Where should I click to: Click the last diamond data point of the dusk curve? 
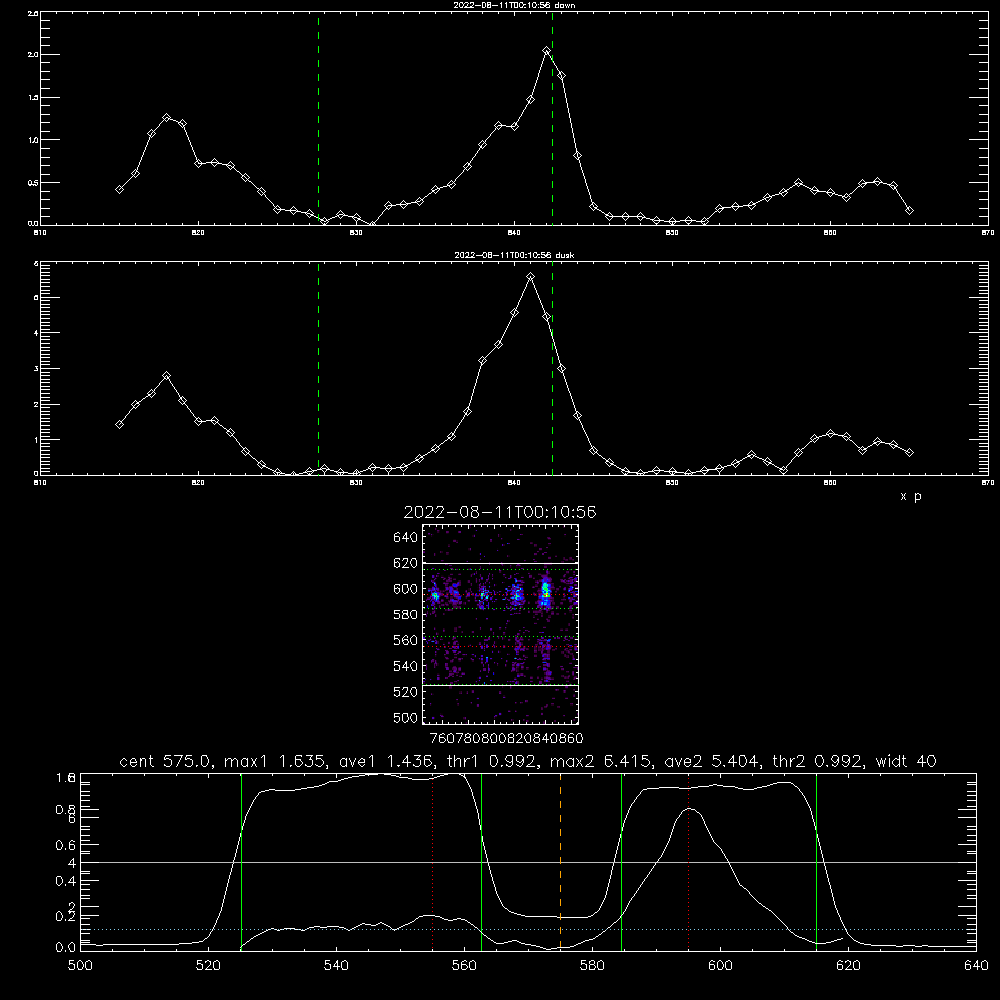pos(909,453)
